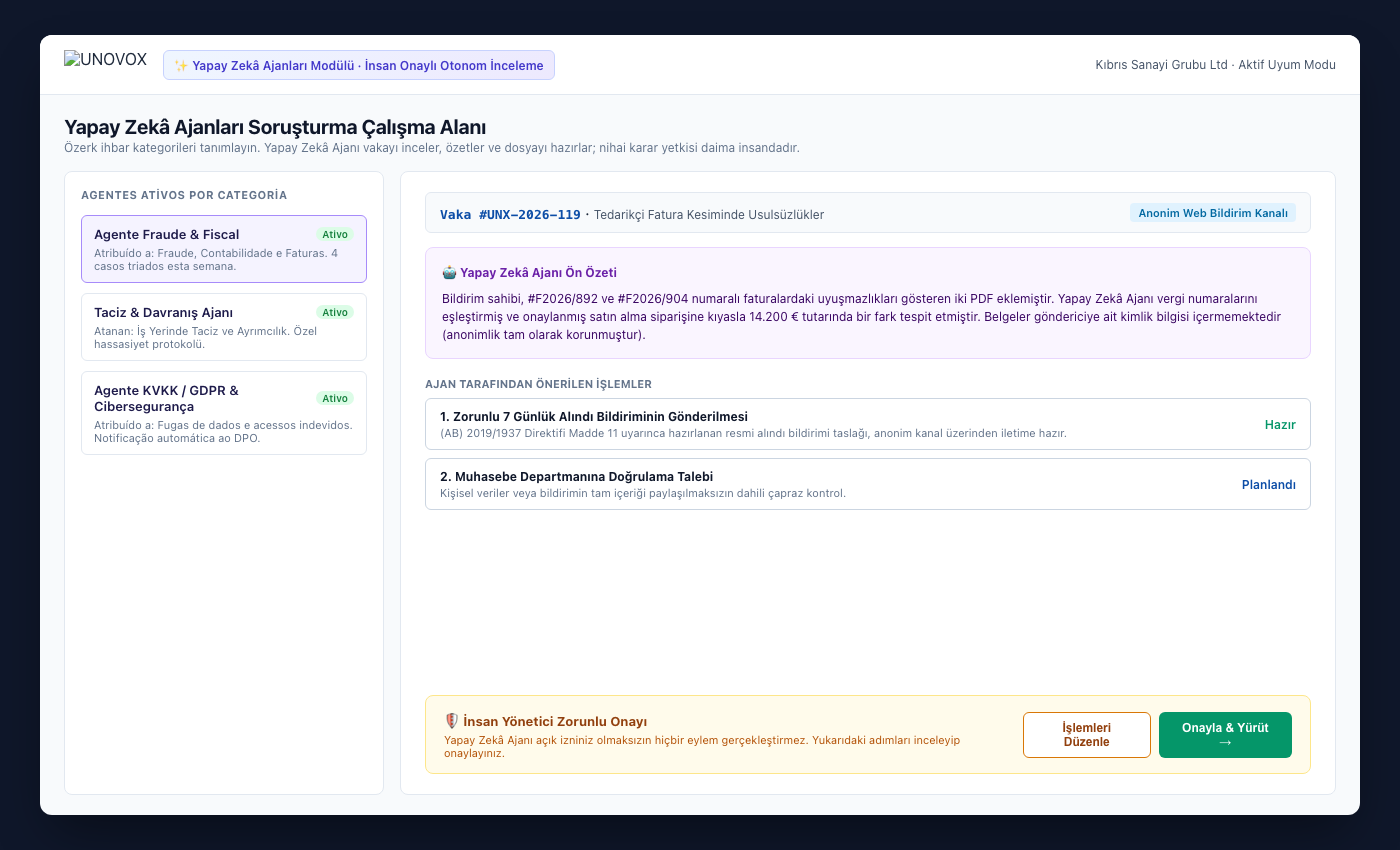This screenshot has width=1400, height=850.
Task: Click the AJAN TARAFINDAN ÖNERİLEN İŞLEMLER heading
Action: click(x=538, y=384)
